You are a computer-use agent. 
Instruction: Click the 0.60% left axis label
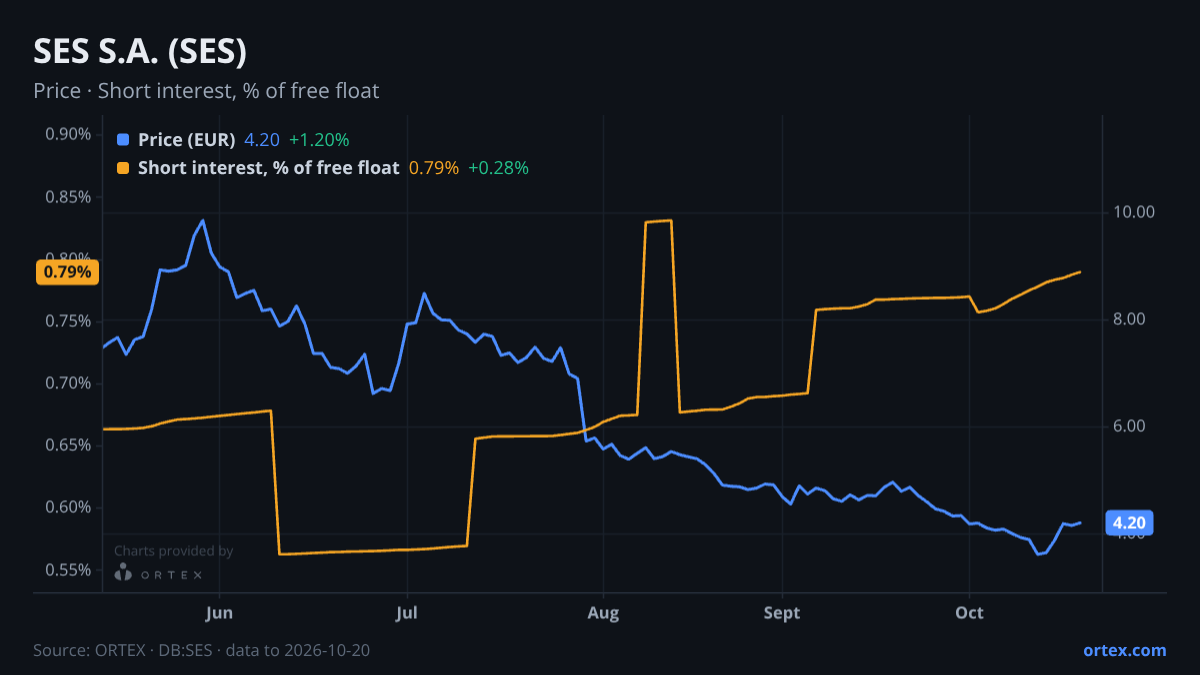69,507
